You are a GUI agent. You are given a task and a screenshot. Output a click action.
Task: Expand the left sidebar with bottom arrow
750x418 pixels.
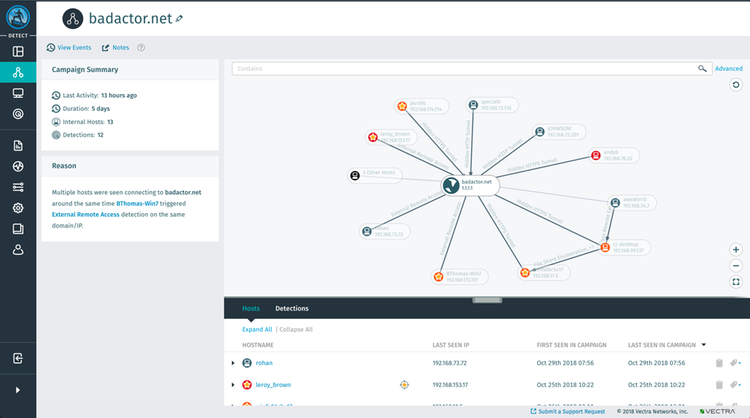(18, 390)
